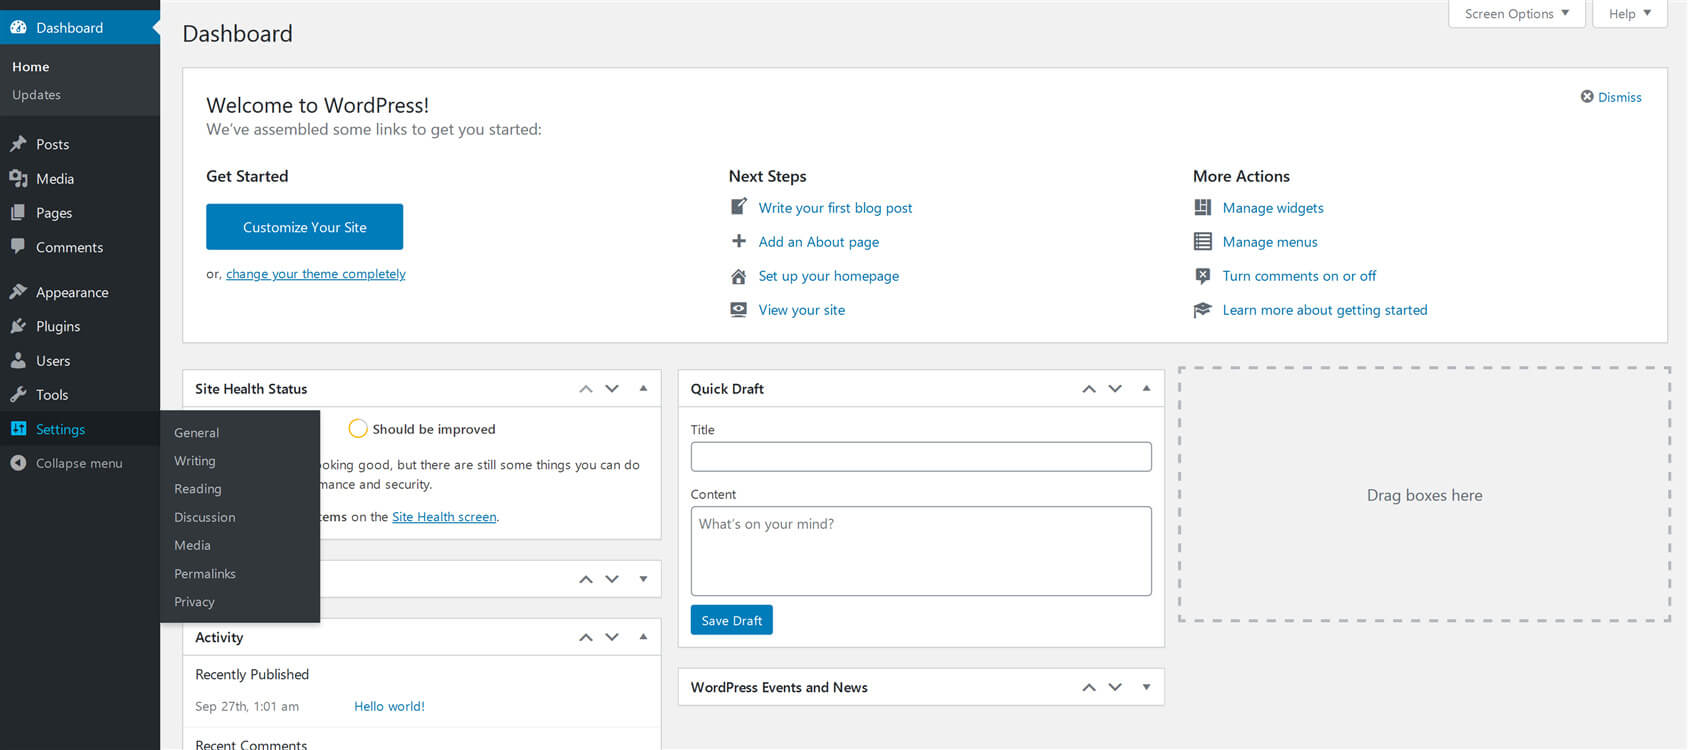Screen dimensions: 1688x750
Task: Expand the WordPress Events and News panel
Action: [1146, 687]
